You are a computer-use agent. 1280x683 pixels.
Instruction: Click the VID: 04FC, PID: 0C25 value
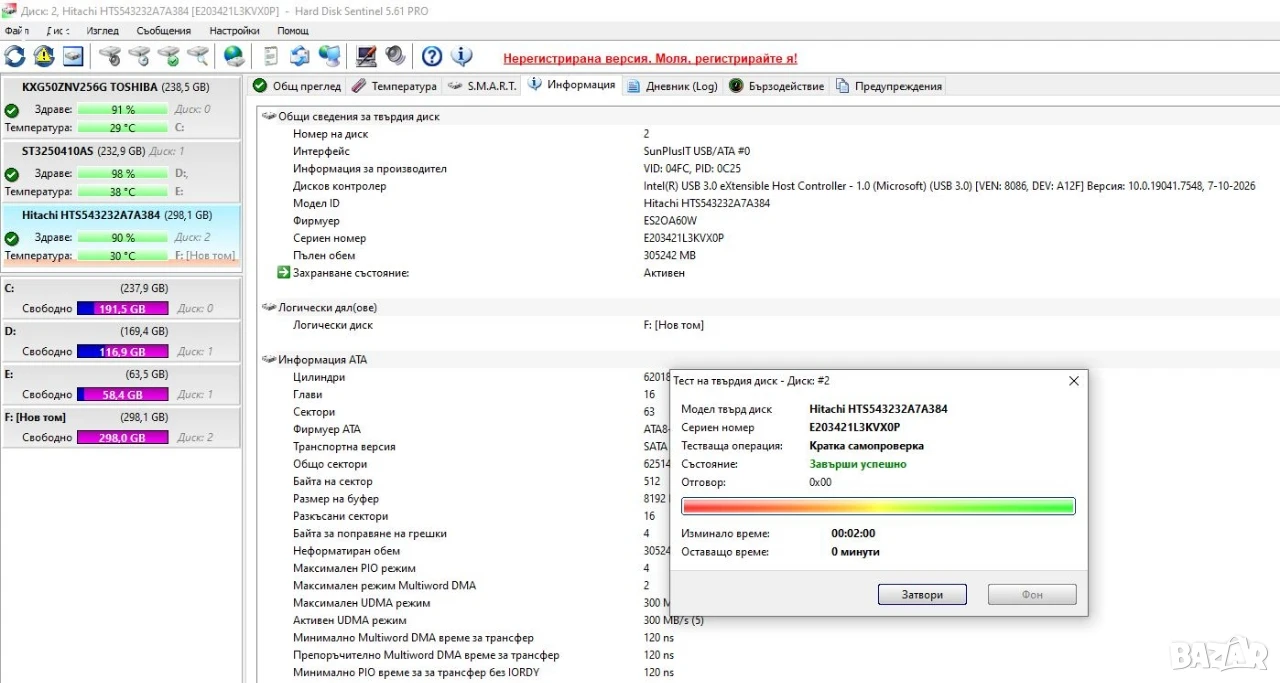tap(692, 169)
